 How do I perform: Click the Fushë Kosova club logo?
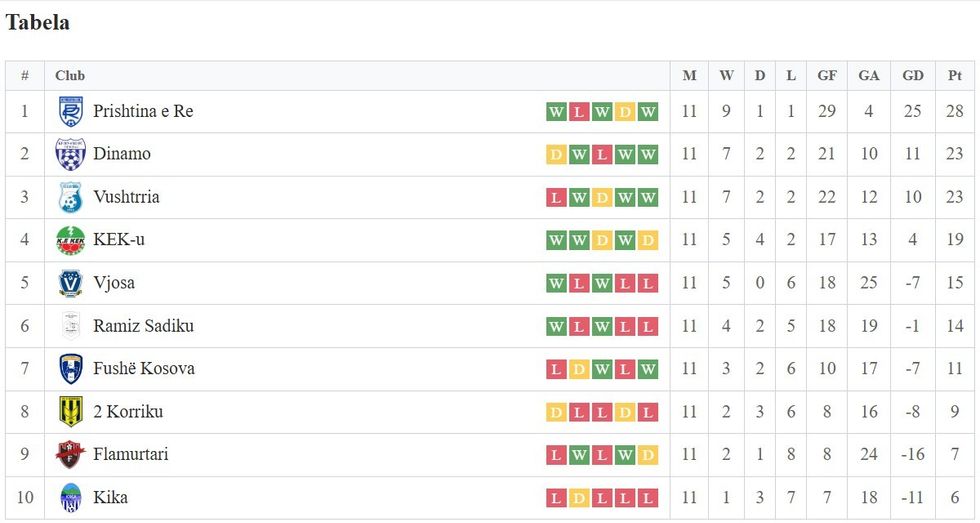[x=70, y=369]
